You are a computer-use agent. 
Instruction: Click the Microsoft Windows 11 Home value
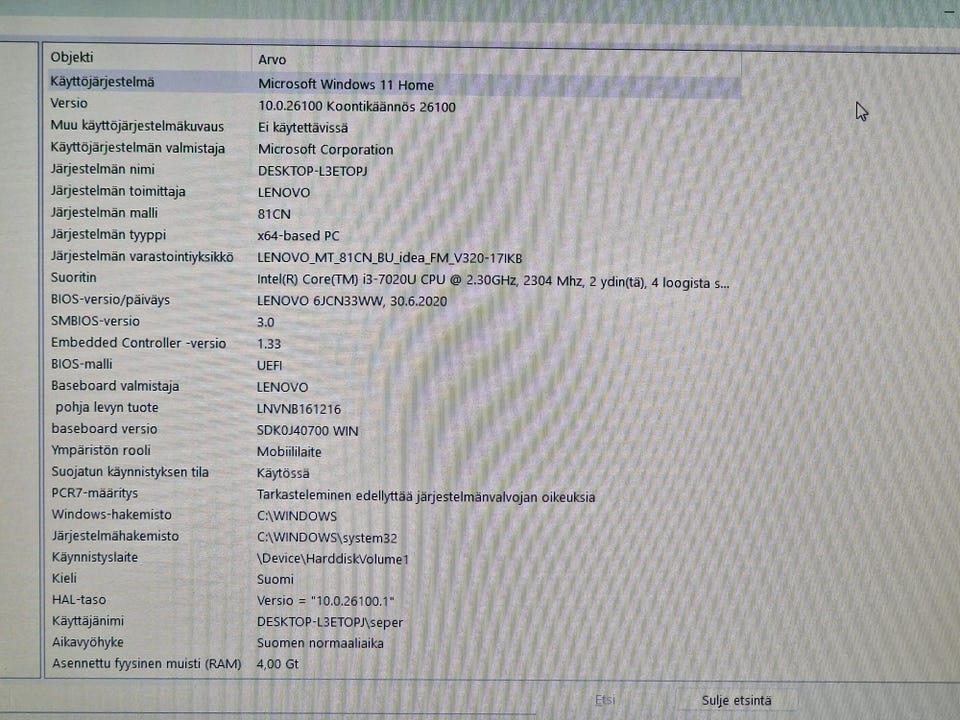pyautogui.click(x=346, y=84)
